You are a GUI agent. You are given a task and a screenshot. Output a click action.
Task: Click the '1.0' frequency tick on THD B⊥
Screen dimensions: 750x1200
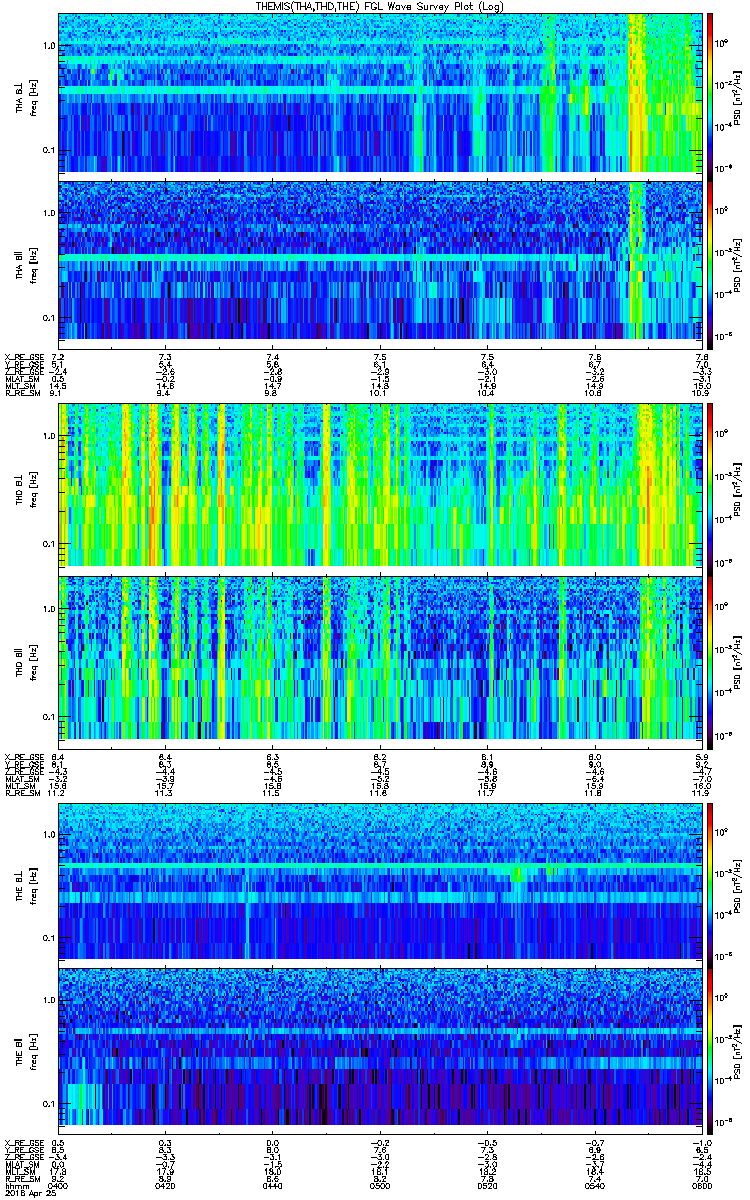click(48, 438)
